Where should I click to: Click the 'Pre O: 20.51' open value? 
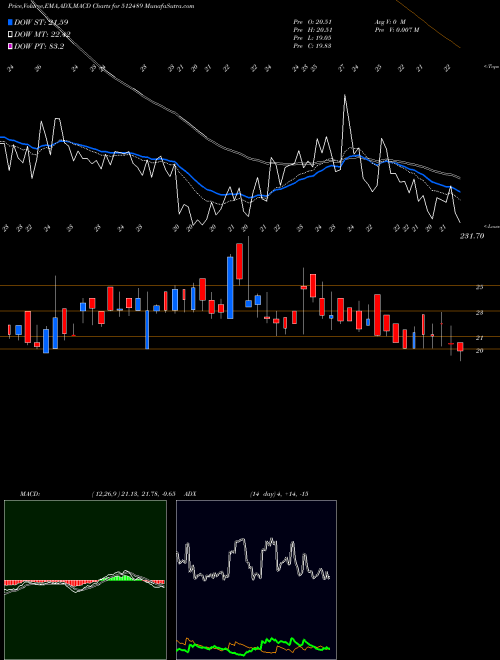coord(312,21)
